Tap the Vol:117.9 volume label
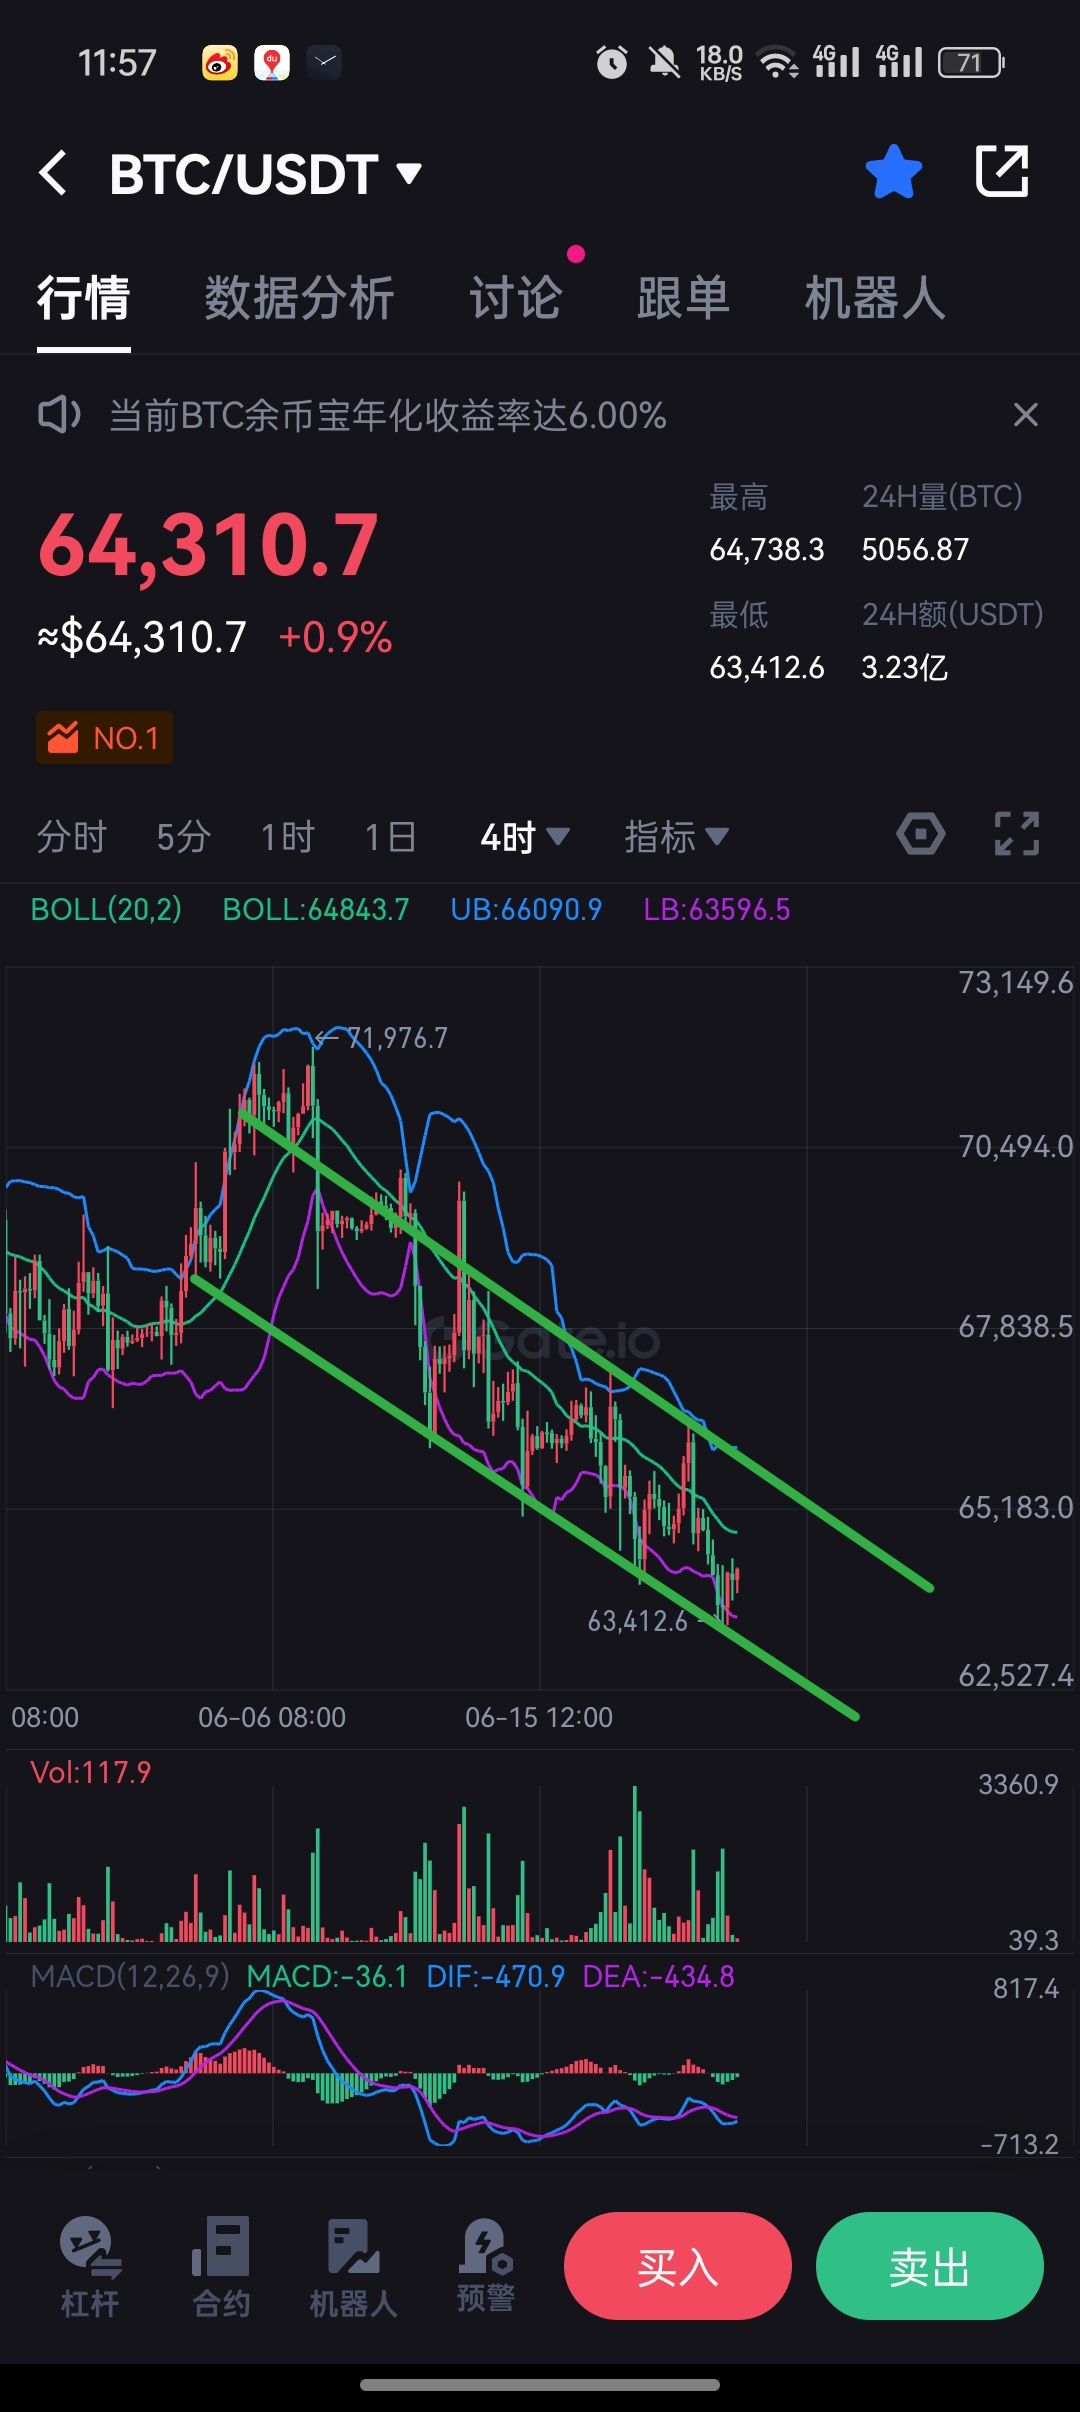 tap(91, 1772)
